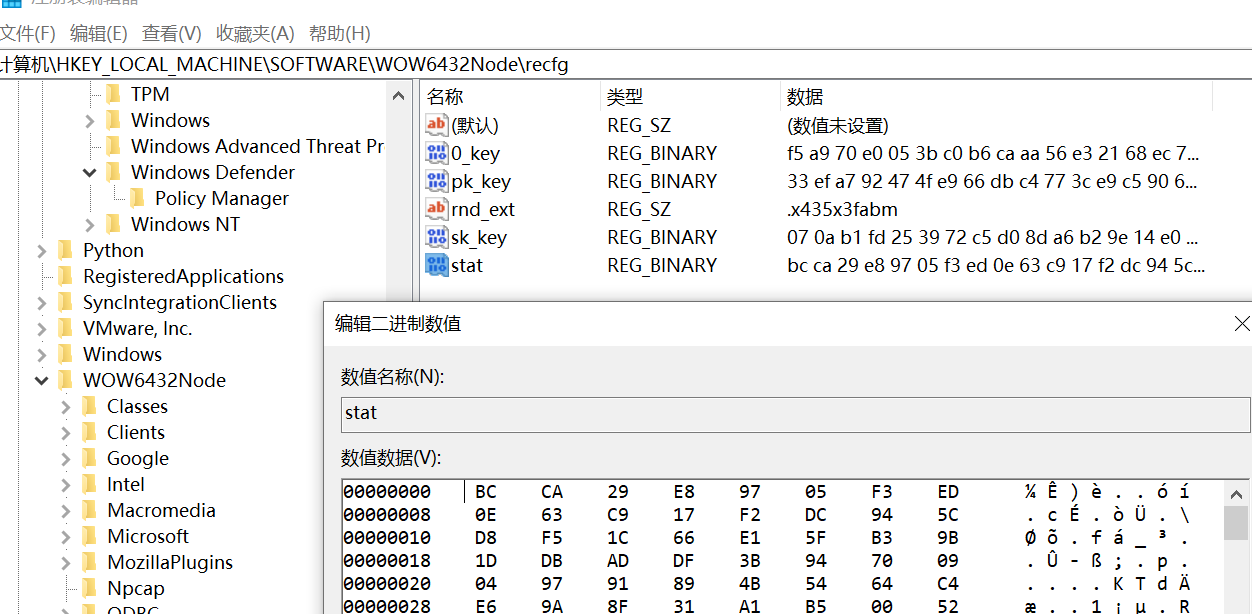Image resolution: width=1252 pixels, height=614 pixels.
Task: Select the MozillaPlugins folder icon
Action: point(89,562)
